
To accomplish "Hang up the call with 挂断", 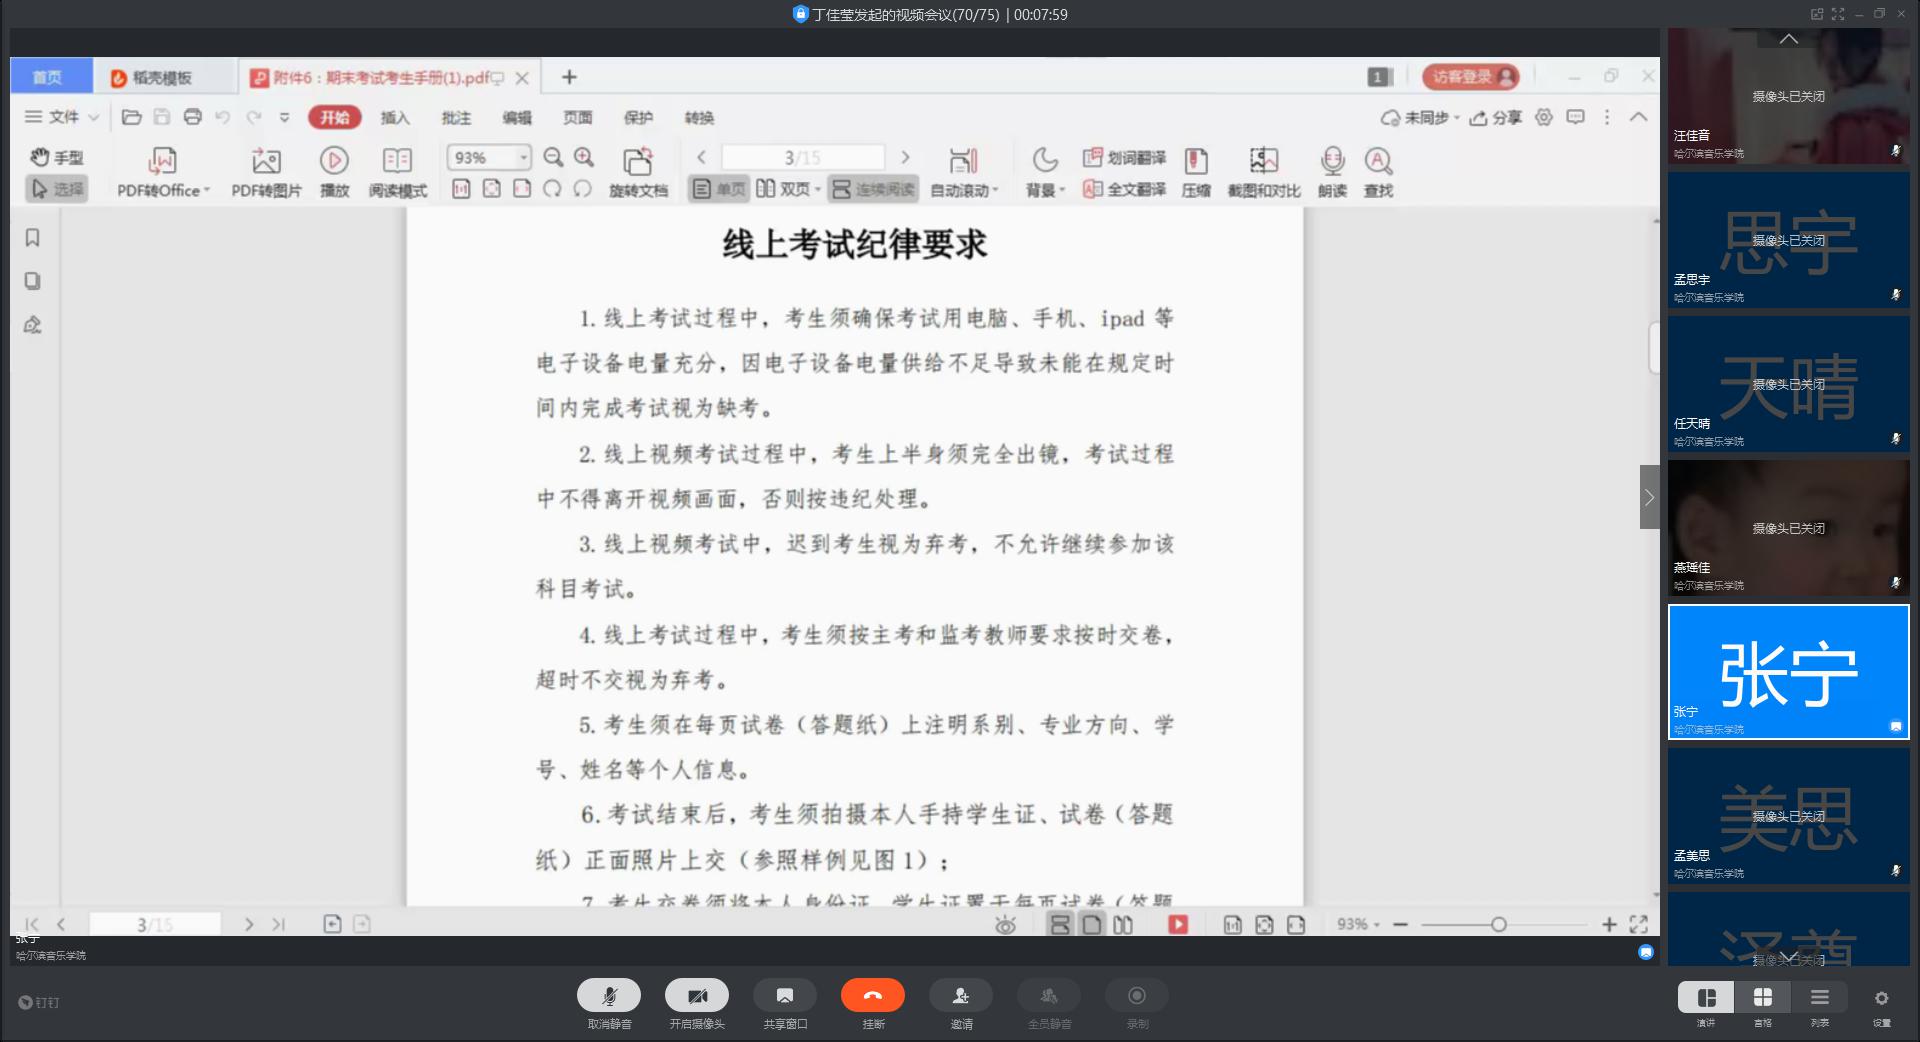I will pyautogui.click(x=872, y=996).
